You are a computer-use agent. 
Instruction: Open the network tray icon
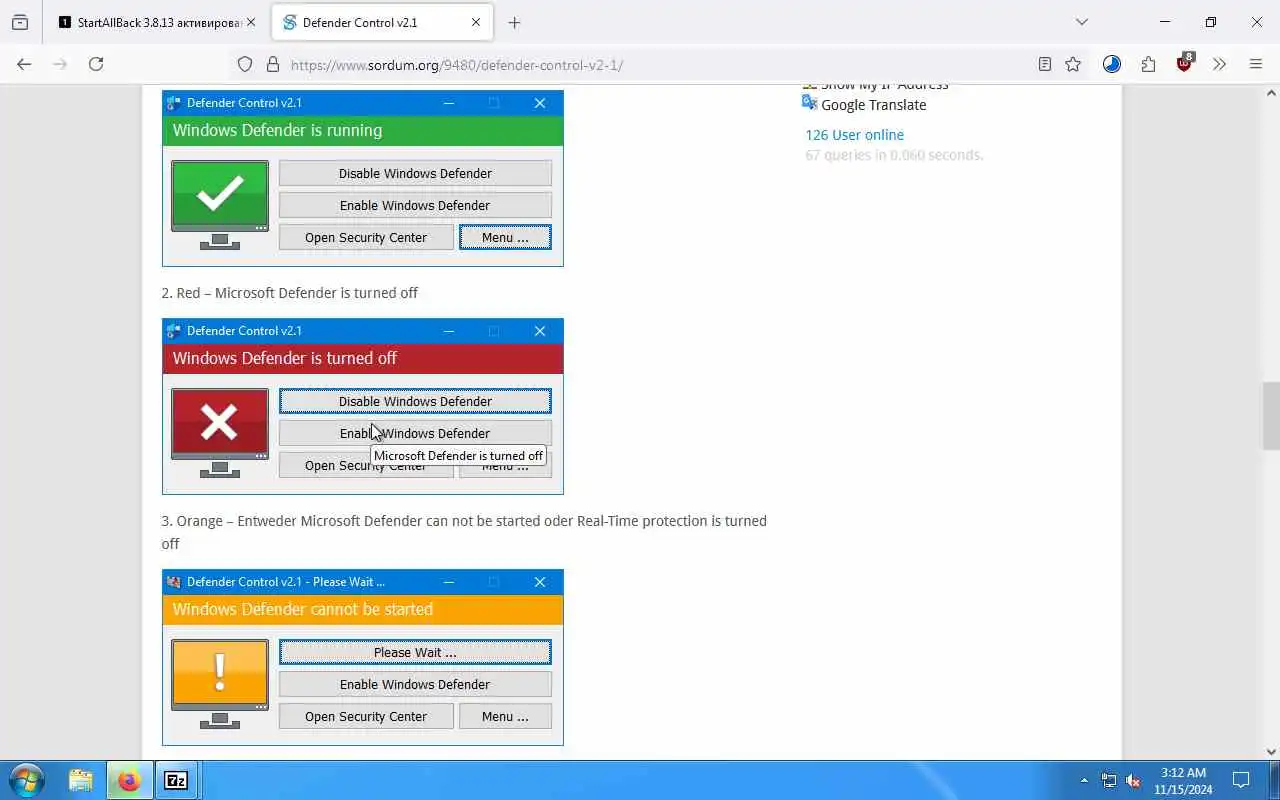(x=1109, y=780)
